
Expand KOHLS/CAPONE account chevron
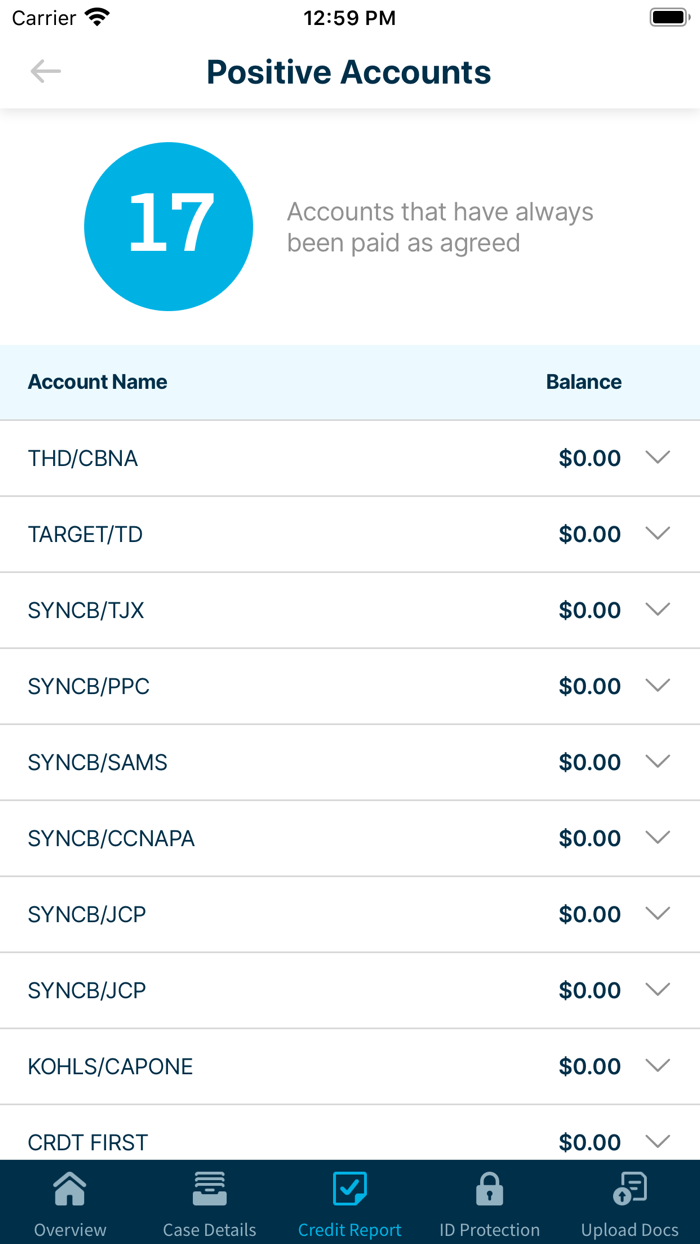click(x=657, y=1066)
